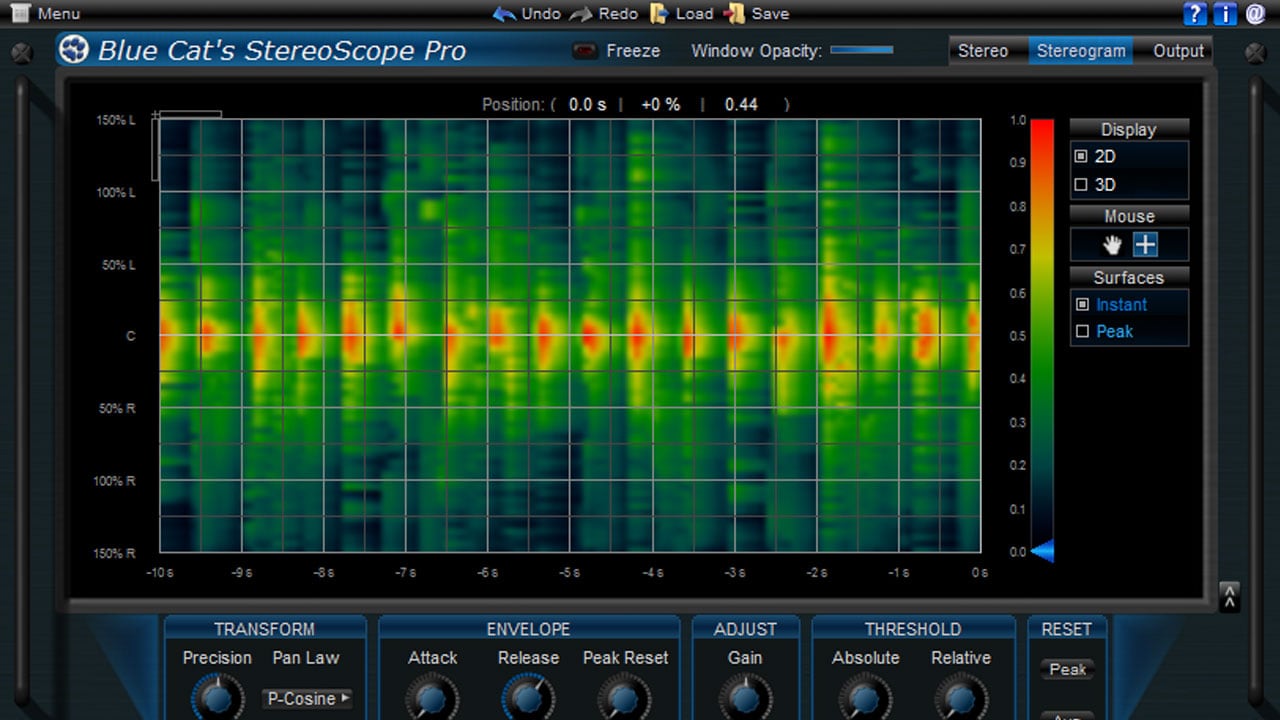Click the Blue Cat logo icon
The image size is (1280, 720).
click(73, 50)
